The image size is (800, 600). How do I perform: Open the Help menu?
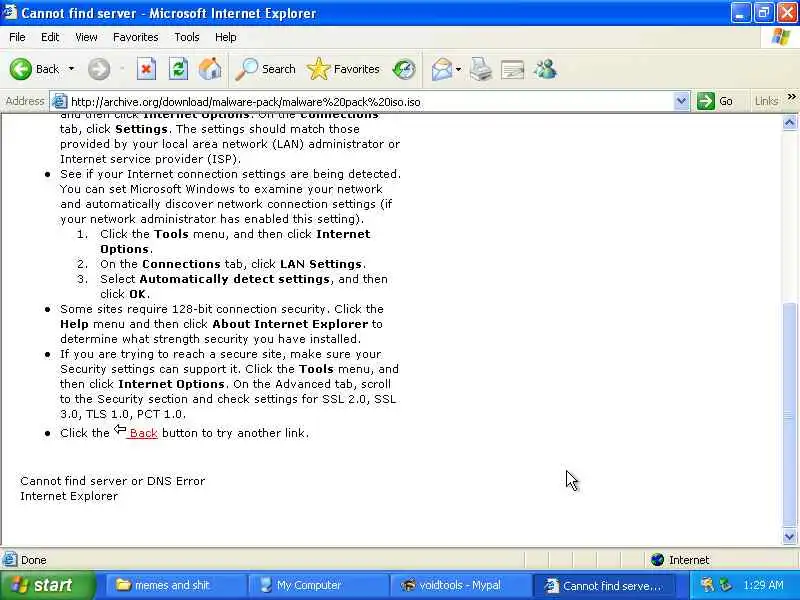pos(226,37)
